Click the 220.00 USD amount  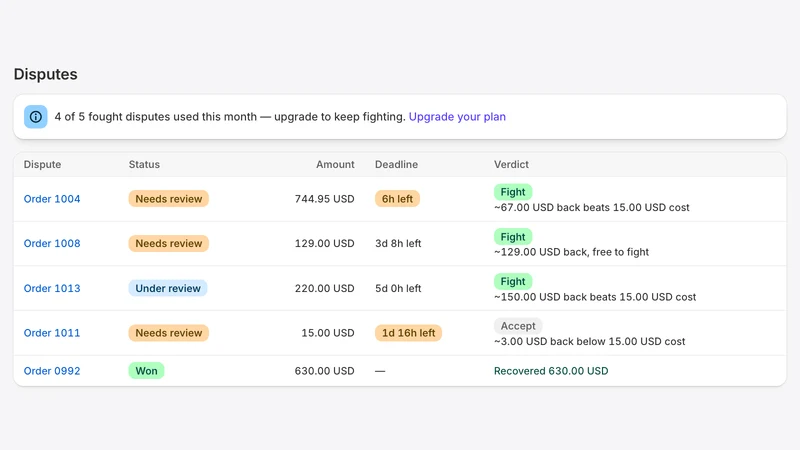click(x=324, y=288)
